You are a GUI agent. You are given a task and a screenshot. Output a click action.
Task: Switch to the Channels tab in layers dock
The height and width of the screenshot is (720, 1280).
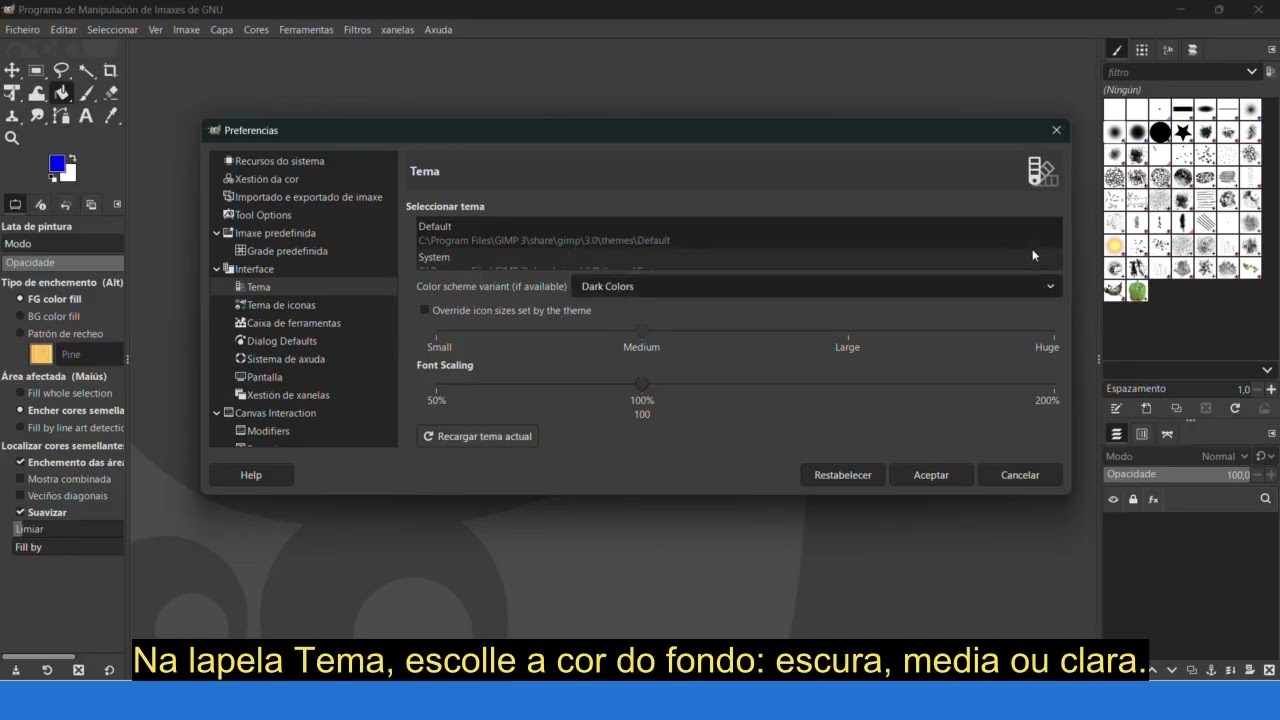(x=1142, y=434)
